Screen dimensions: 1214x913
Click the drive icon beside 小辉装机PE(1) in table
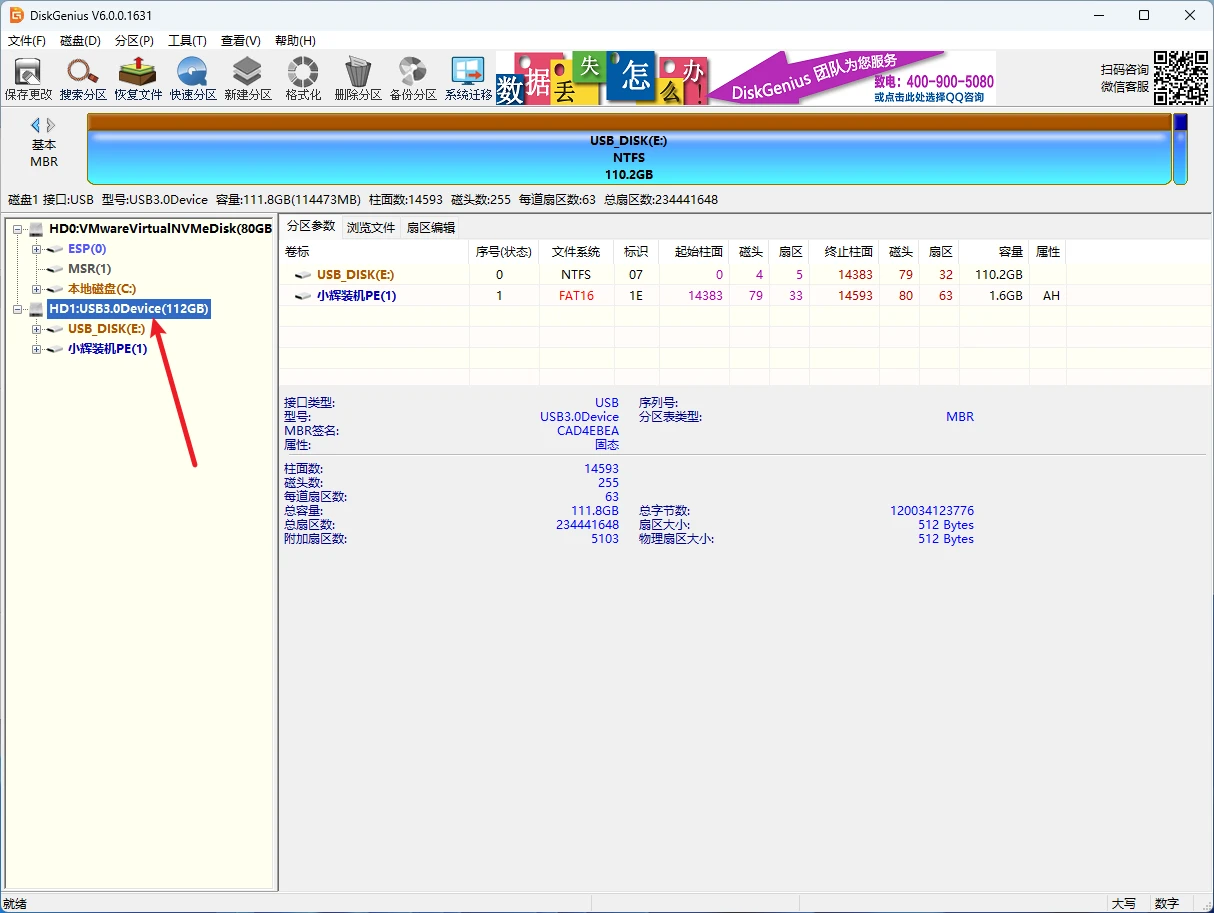[x=303, y=296]
